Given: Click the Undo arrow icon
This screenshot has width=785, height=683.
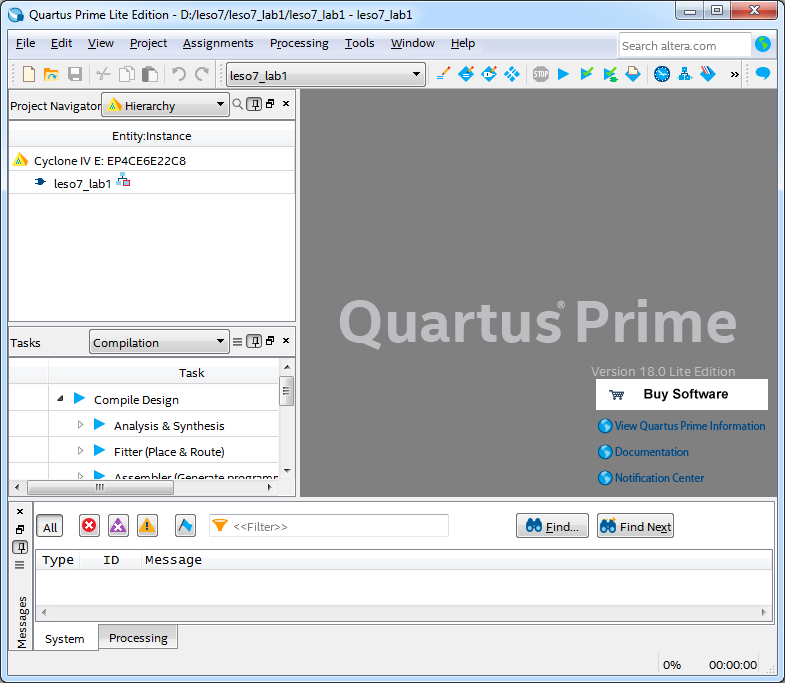Looking at the screenshot, I should click(179, 75).
